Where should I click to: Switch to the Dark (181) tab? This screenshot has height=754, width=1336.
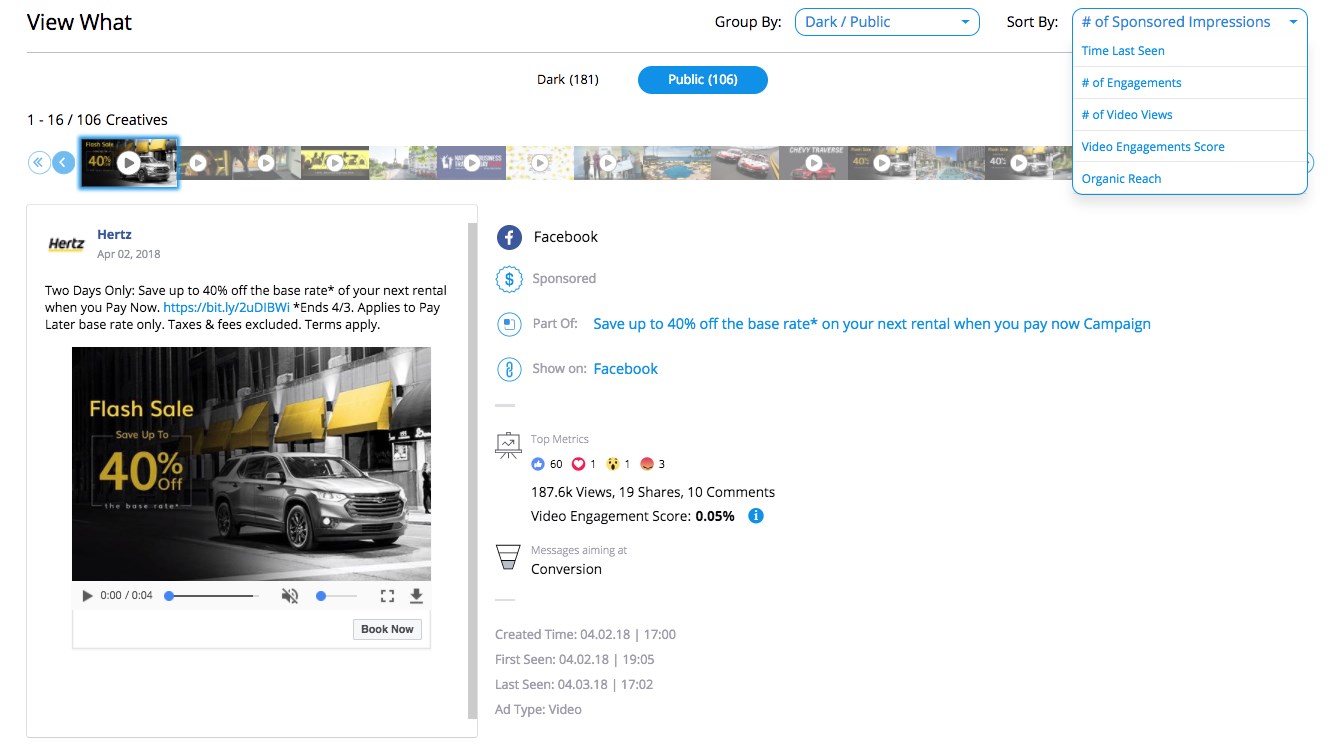pyautogui.click(x=568, y=80)
